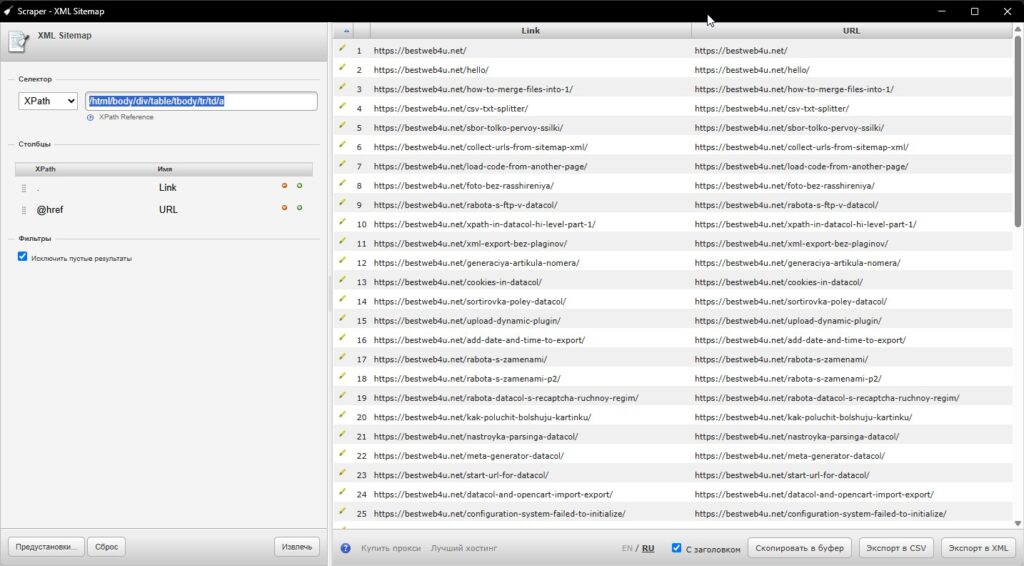Click the results vertical scrollbar thumb
The image size is (1024, 566).
click(1017, 132)
